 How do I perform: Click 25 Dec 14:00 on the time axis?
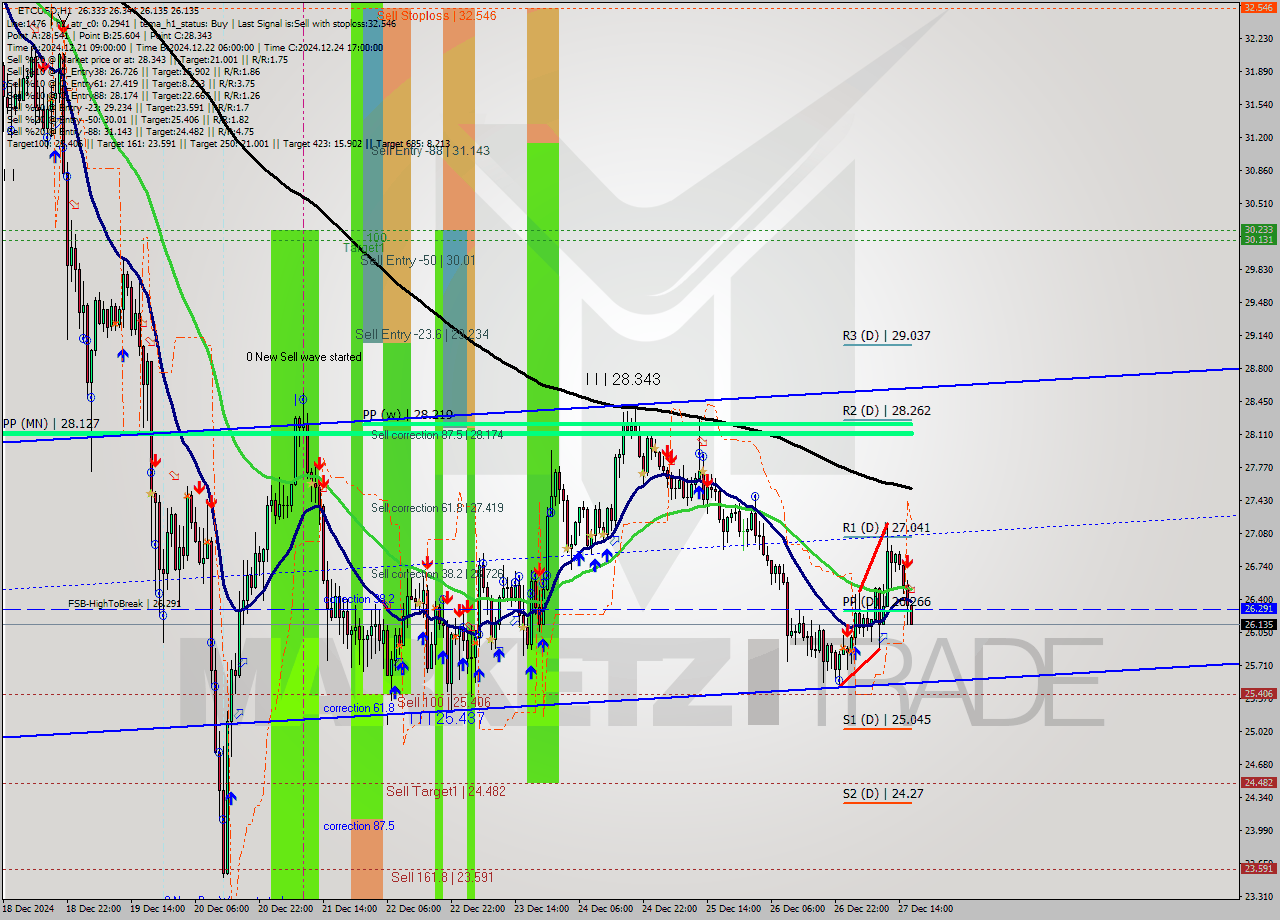click(733, 909)
